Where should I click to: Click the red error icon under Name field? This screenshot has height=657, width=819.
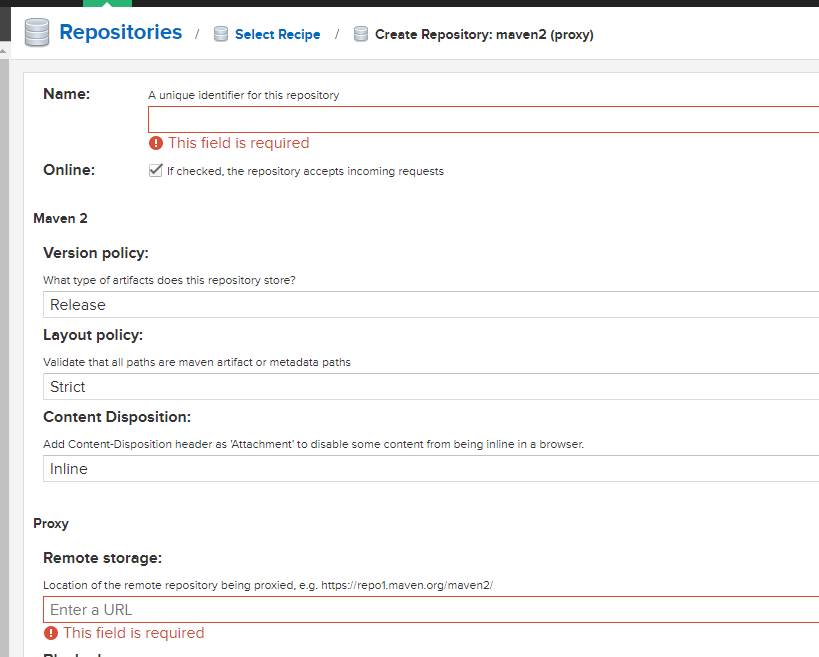tap(155, 143)
